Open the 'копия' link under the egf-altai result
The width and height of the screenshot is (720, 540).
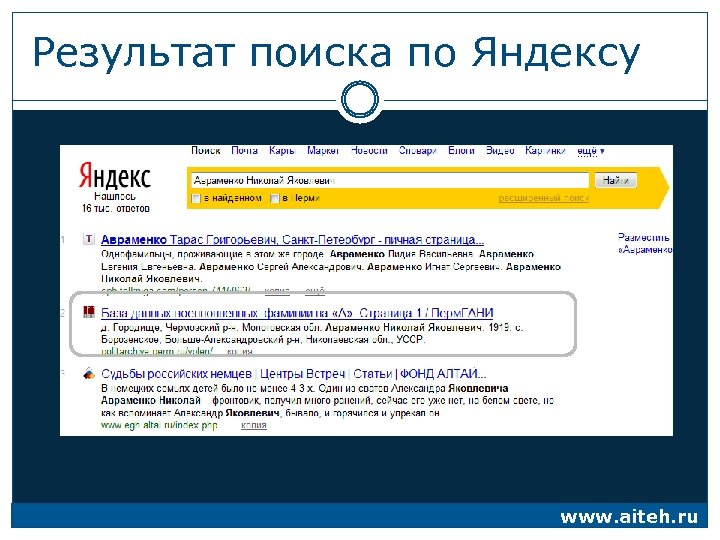(x=253, y=425)
